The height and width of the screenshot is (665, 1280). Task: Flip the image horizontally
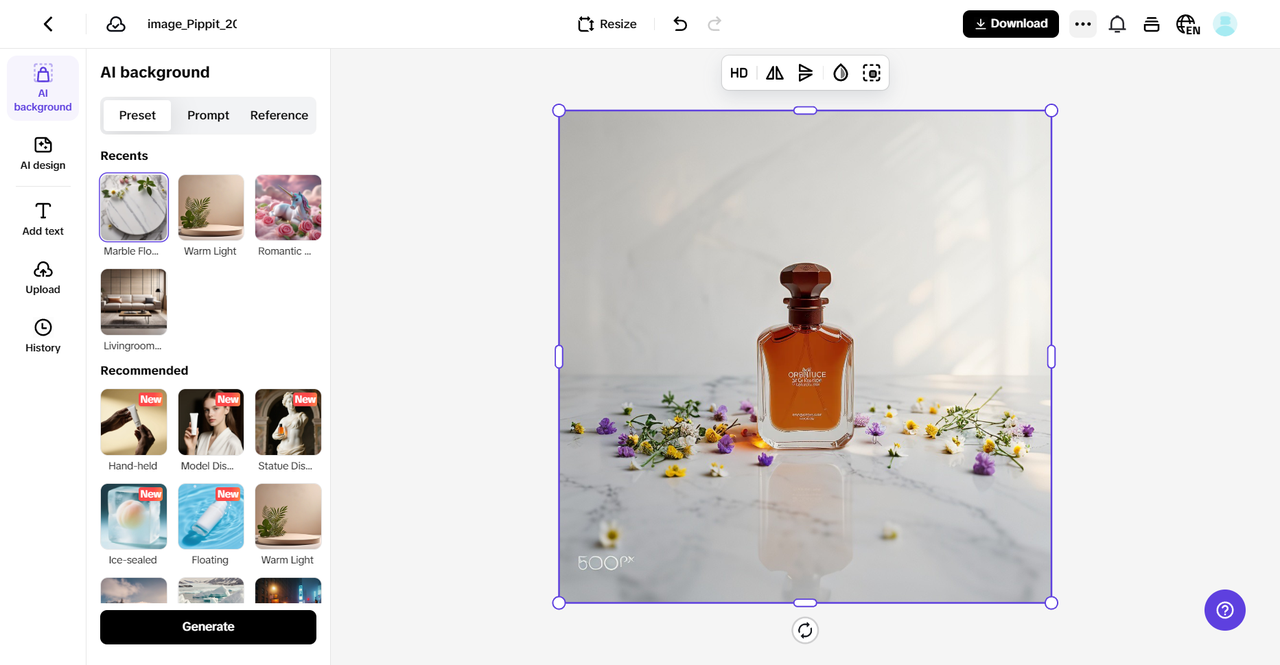(774, 72)
